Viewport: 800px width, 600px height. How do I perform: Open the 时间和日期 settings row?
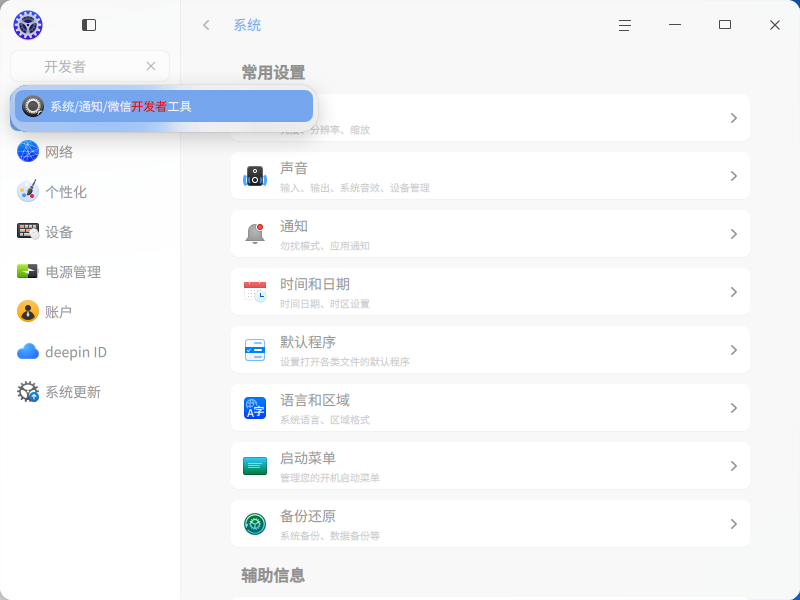coord(490,292)
